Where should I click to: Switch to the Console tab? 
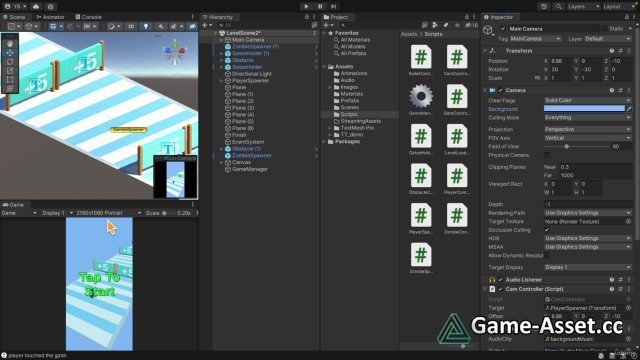click(x=89, y=17)
